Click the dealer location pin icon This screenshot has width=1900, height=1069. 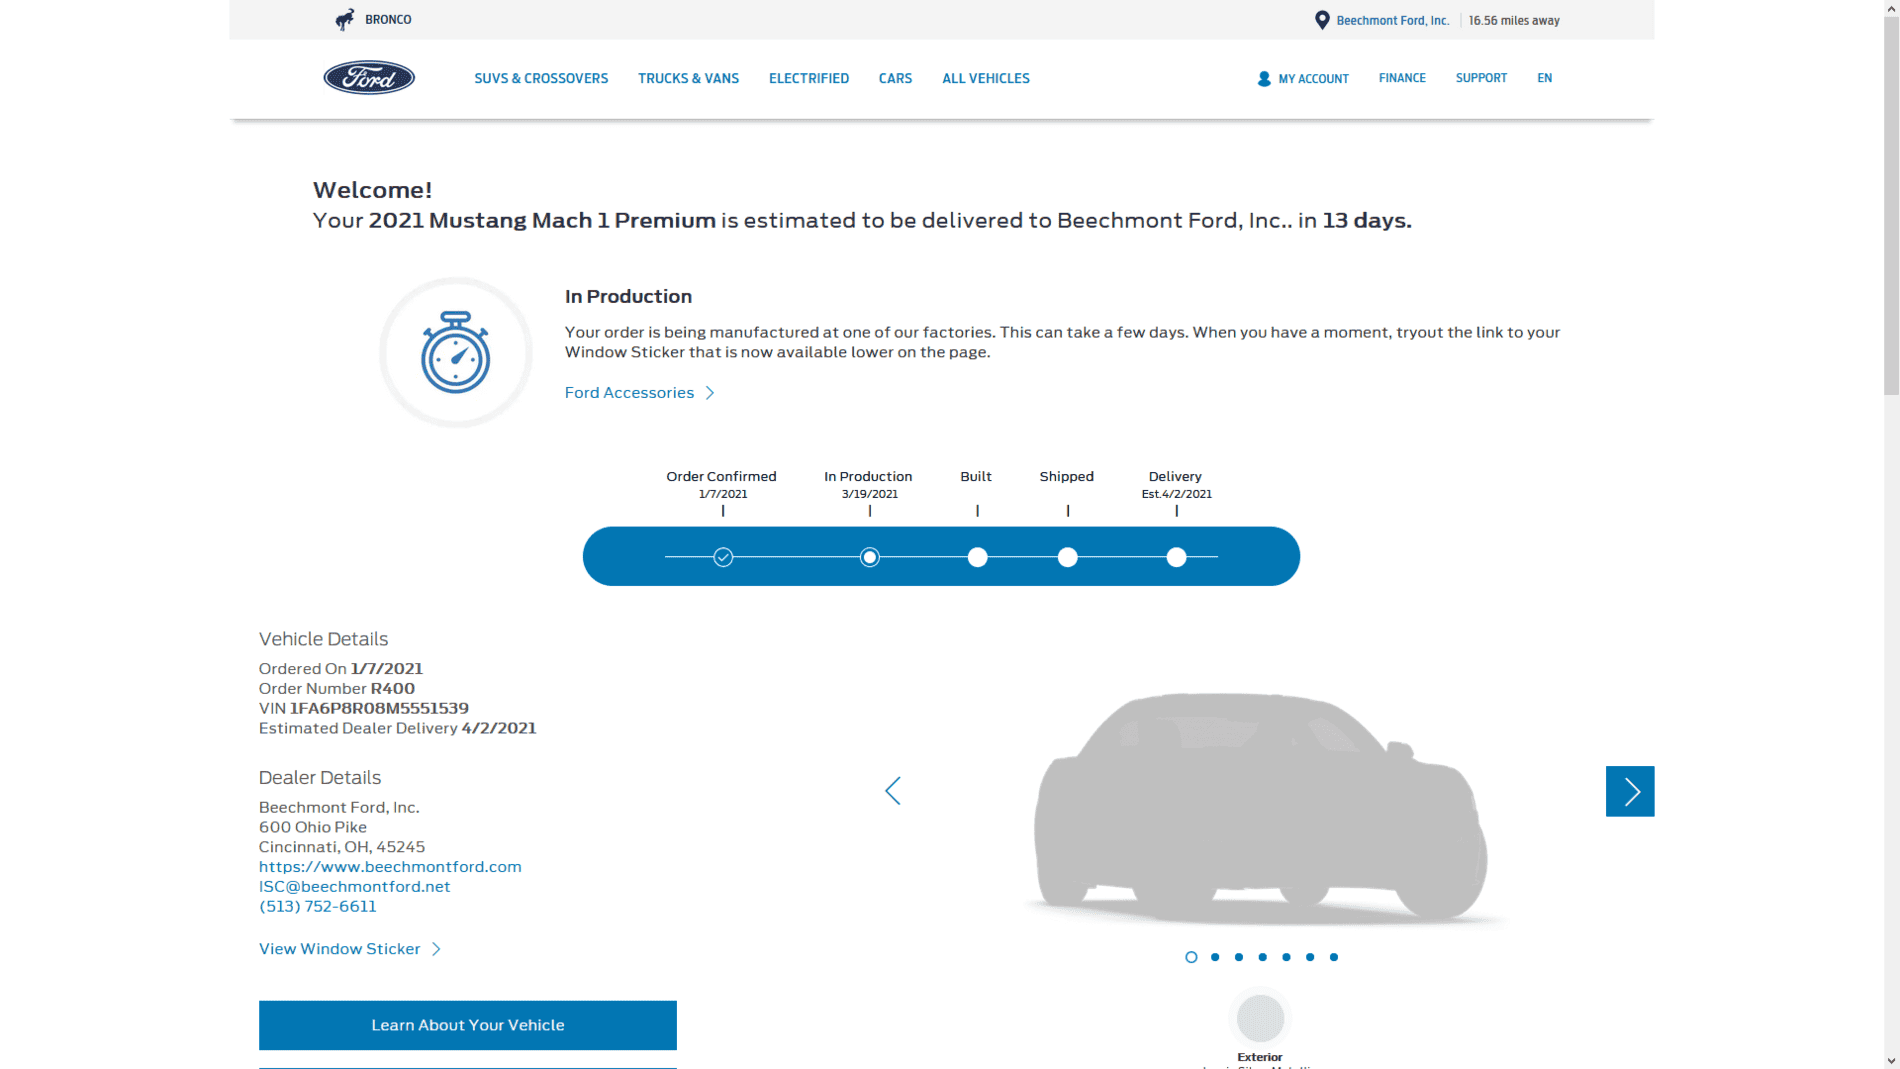pos(1322,20)
